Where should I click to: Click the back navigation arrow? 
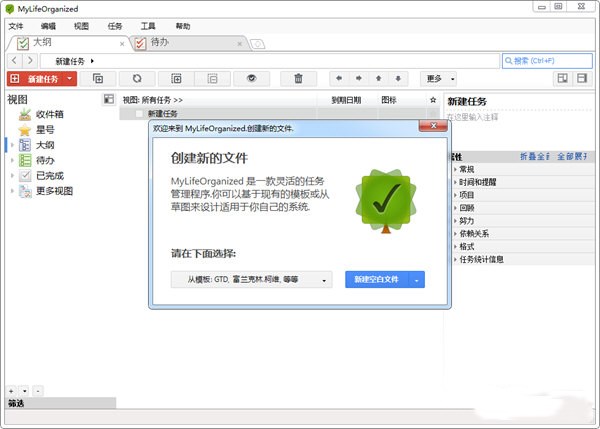pyautogui.click(x=15, y=60)
